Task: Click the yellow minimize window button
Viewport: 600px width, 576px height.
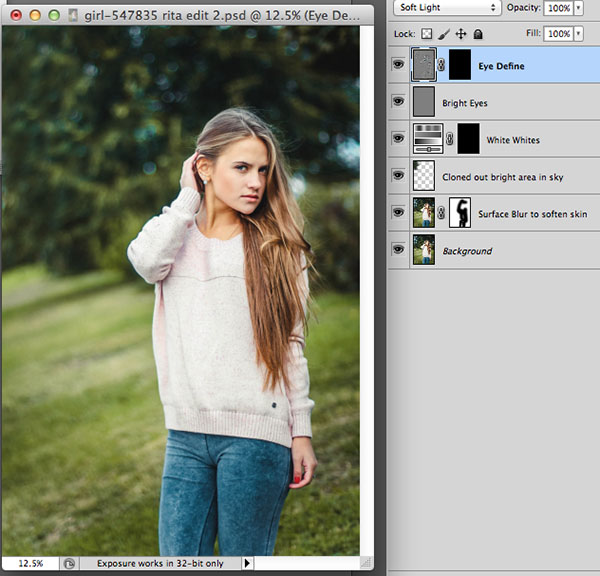Action: tap(33, 15)
